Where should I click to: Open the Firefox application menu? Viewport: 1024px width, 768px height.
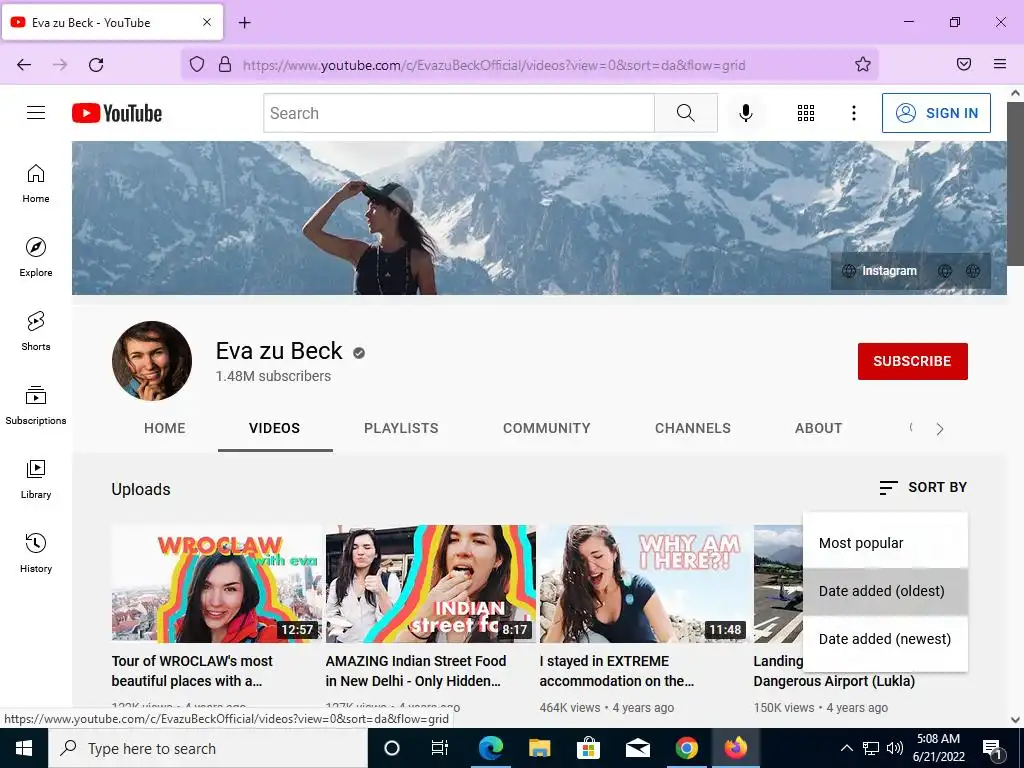(x=999, y=64)
